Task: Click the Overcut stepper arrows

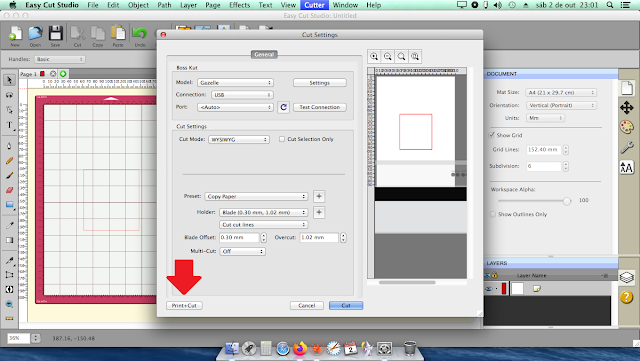Action: tap(343, 237)
